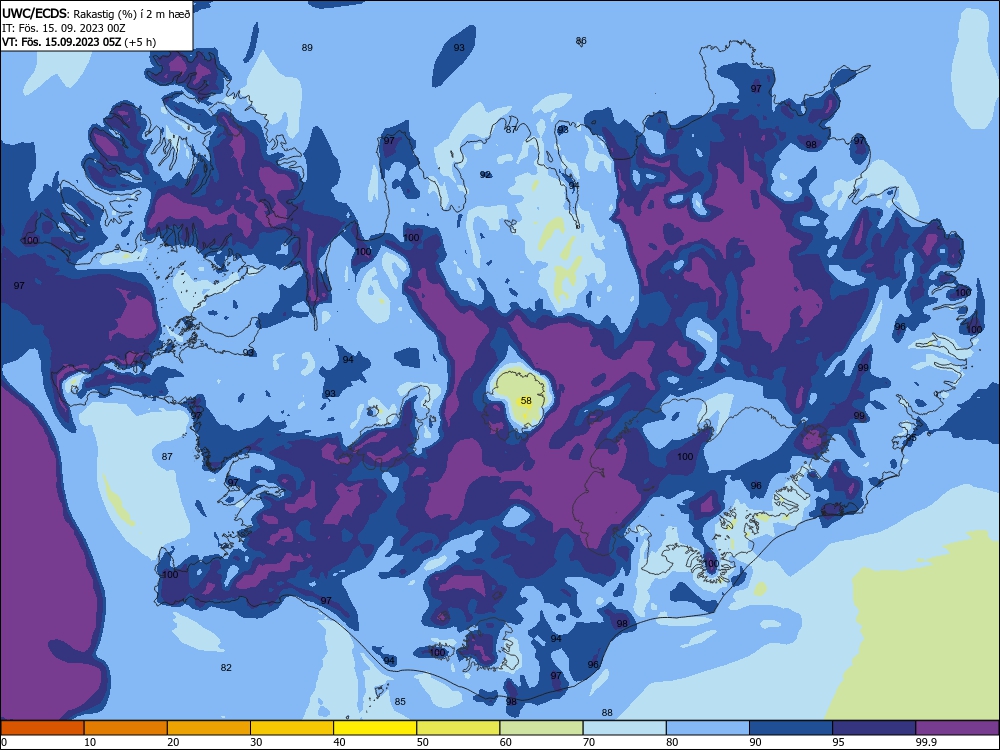The height and width of the screenshot is (750, 1000).
Task: Click the indigo 95–99.9 legend swatch
Action: pyautogui.click(x=874, y=728)
